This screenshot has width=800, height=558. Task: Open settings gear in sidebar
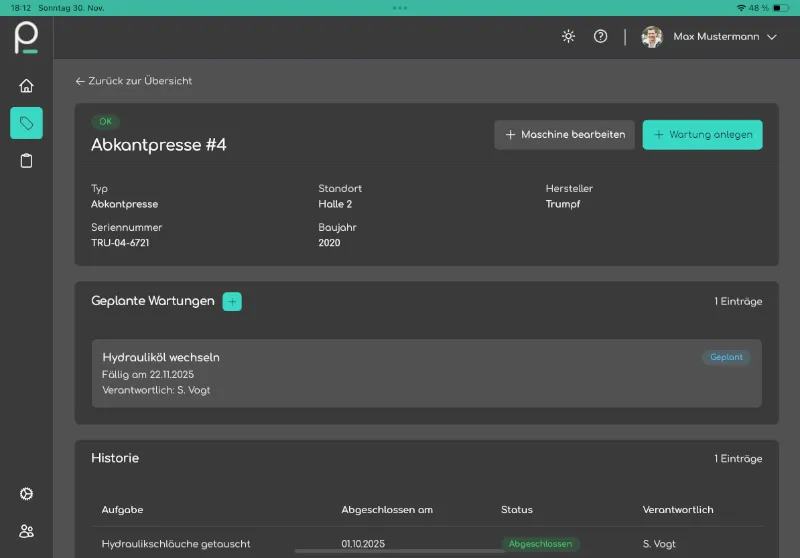[26, 493]
